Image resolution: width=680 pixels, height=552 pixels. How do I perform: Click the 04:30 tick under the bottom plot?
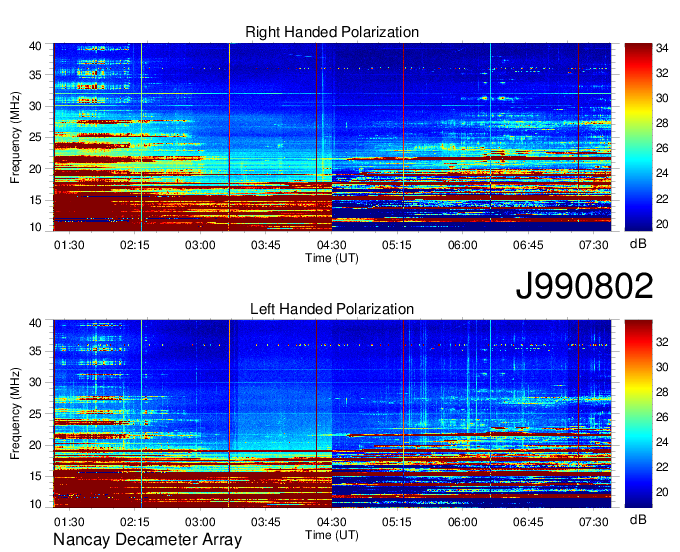click(331, 522)
